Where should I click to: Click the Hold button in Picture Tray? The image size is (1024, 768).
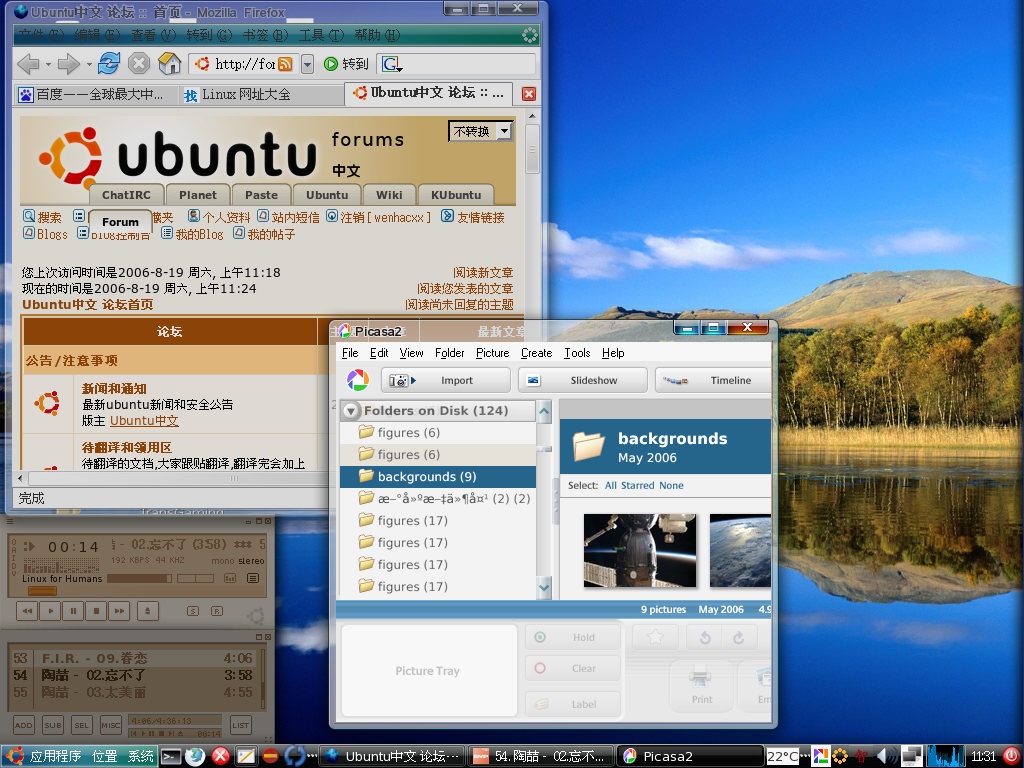point(573,637)
